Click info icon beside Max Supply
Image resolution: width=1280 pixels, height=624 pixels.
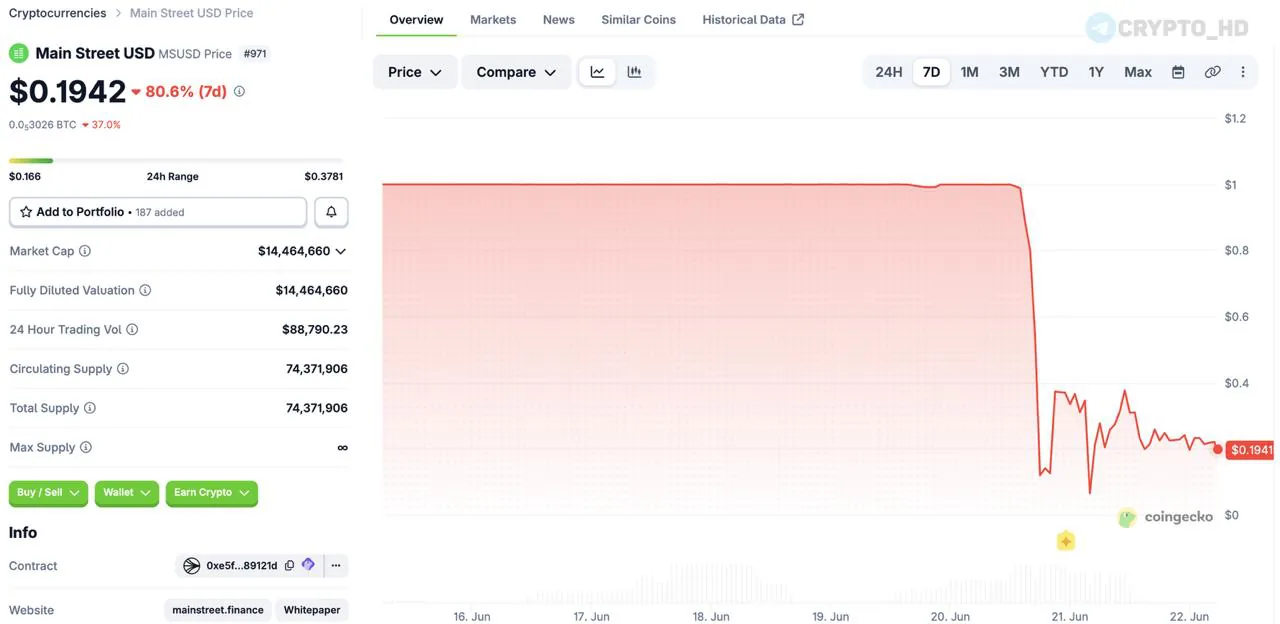tap(86, 447)
